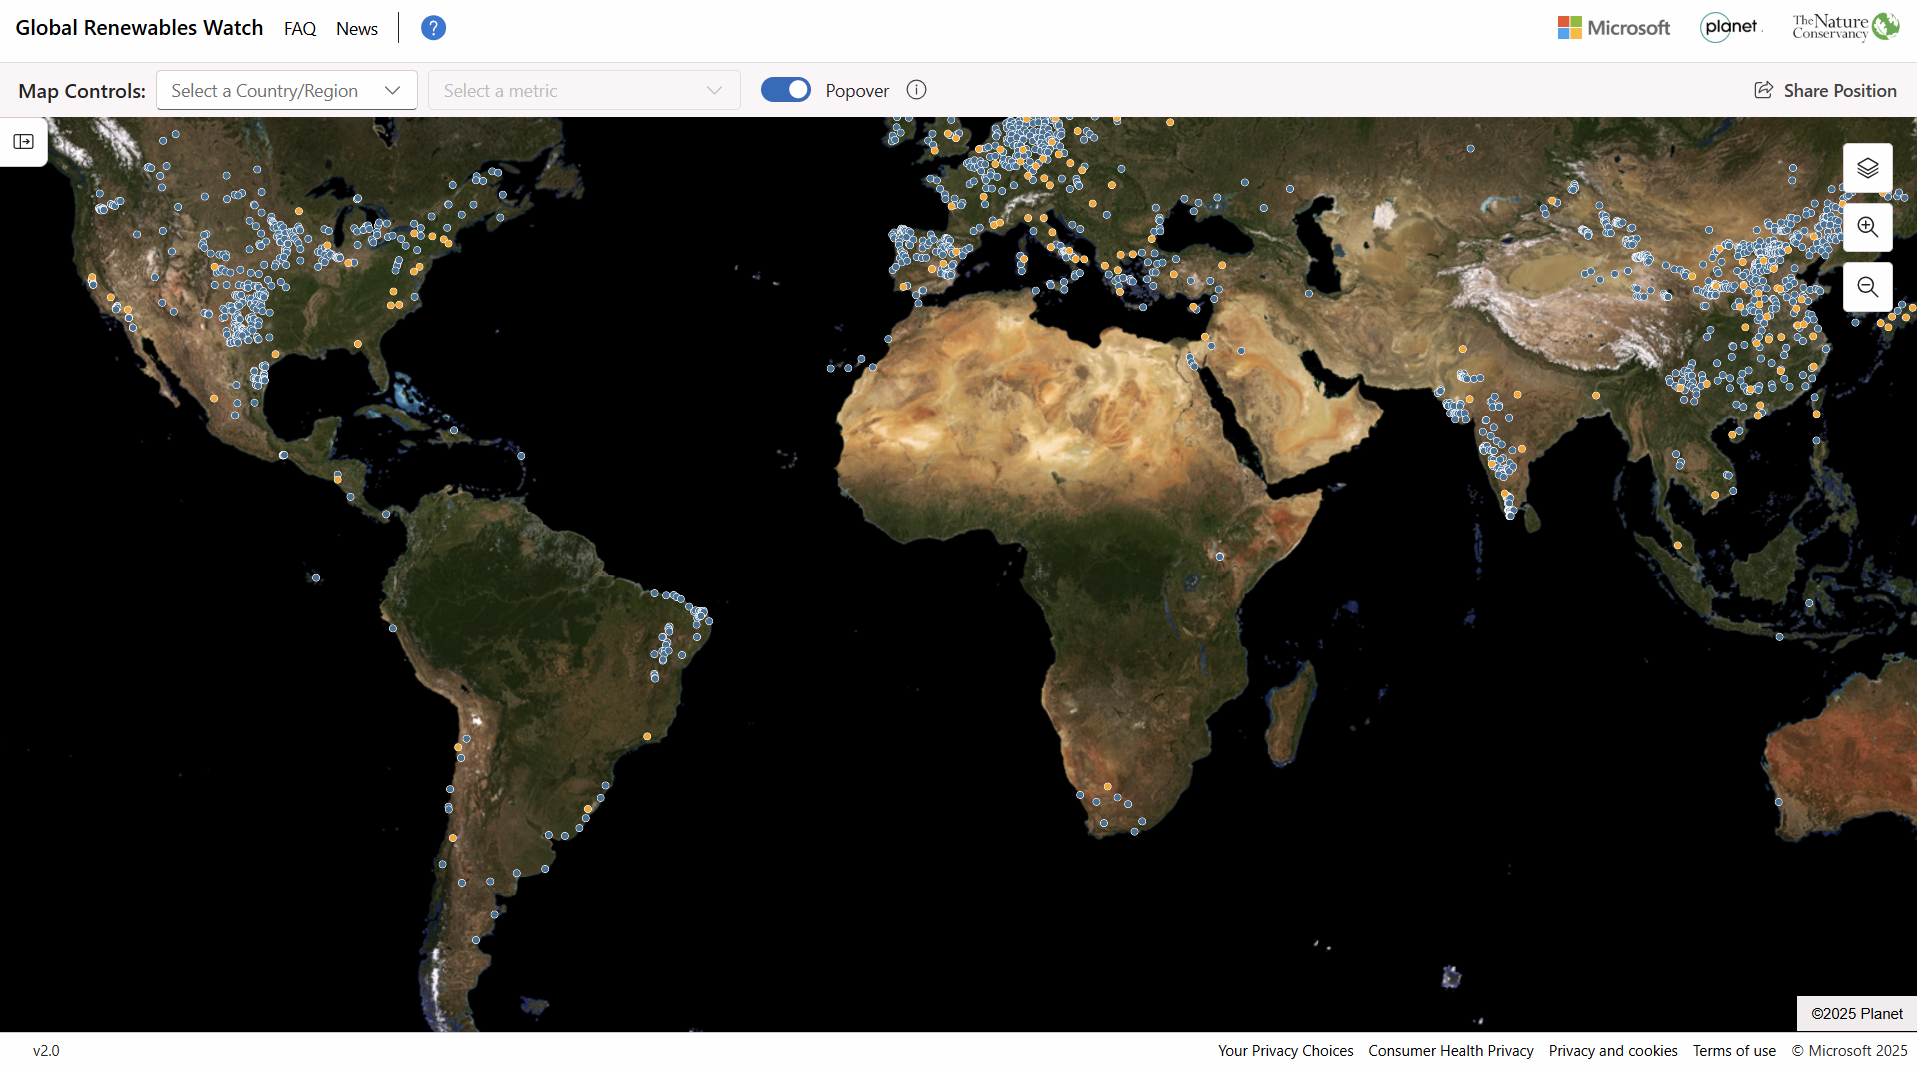Image resolution: width=1917 pixels, height=1068 pixels.
Task: Click the info icon next to Popover
Action: click(x=915, y=90)
